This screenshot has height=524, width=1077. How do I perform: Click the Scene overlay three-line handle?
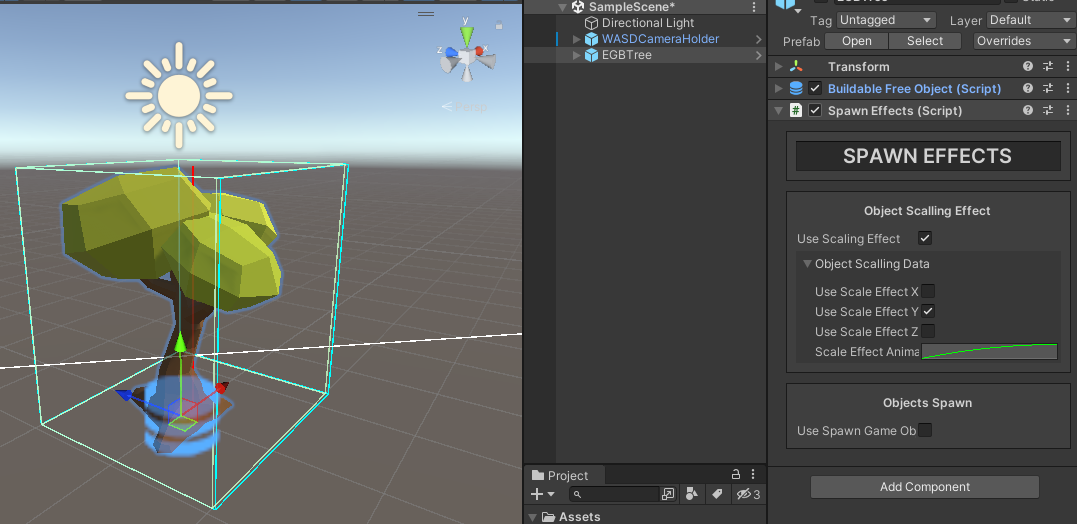[x=426, y=13]
